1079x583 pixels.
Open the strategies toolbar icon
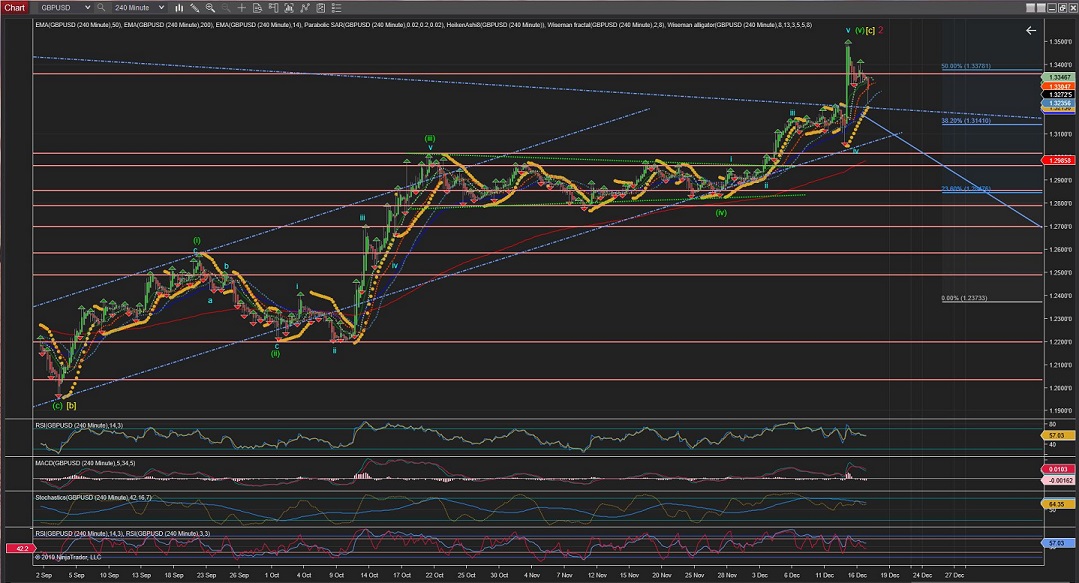click(x=320, y=7)
